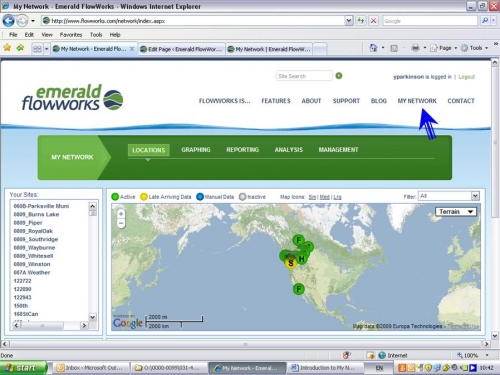Open Inbox - Microsoft Outlook taskbar item
The width and height of the screenshot is (500, 375).
(90, 368)
